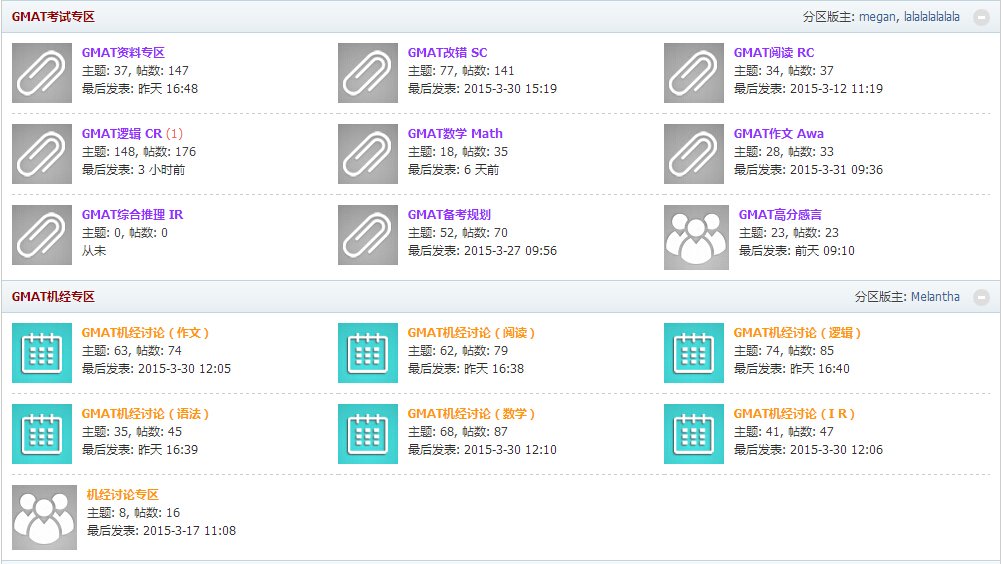
Task: Click the calendar icon beside GMAT机经讨论（逻辑）
Action: click(x=694, y=353)
